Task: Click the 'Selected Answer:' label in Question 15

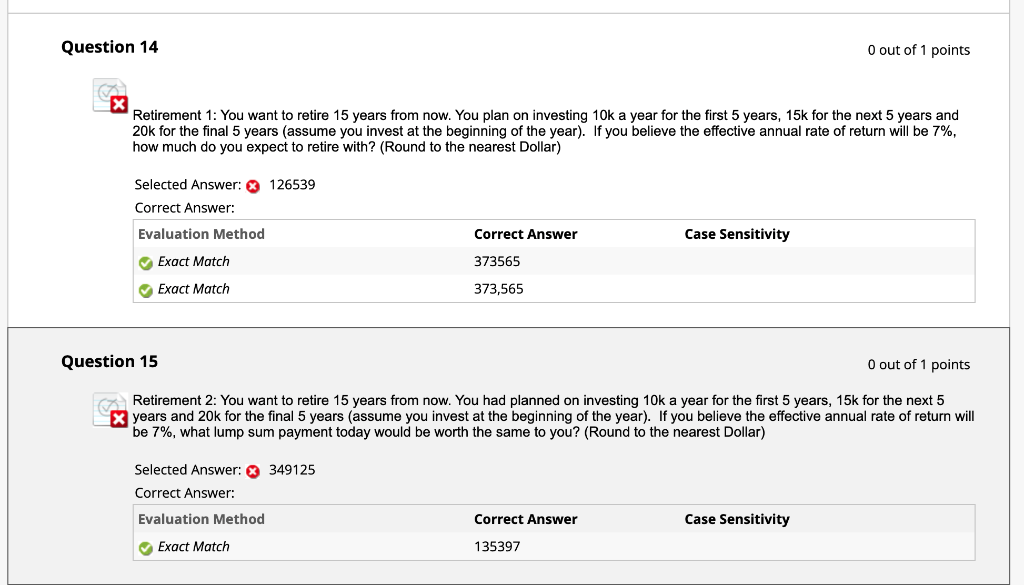Action: [x=188, y=470]
